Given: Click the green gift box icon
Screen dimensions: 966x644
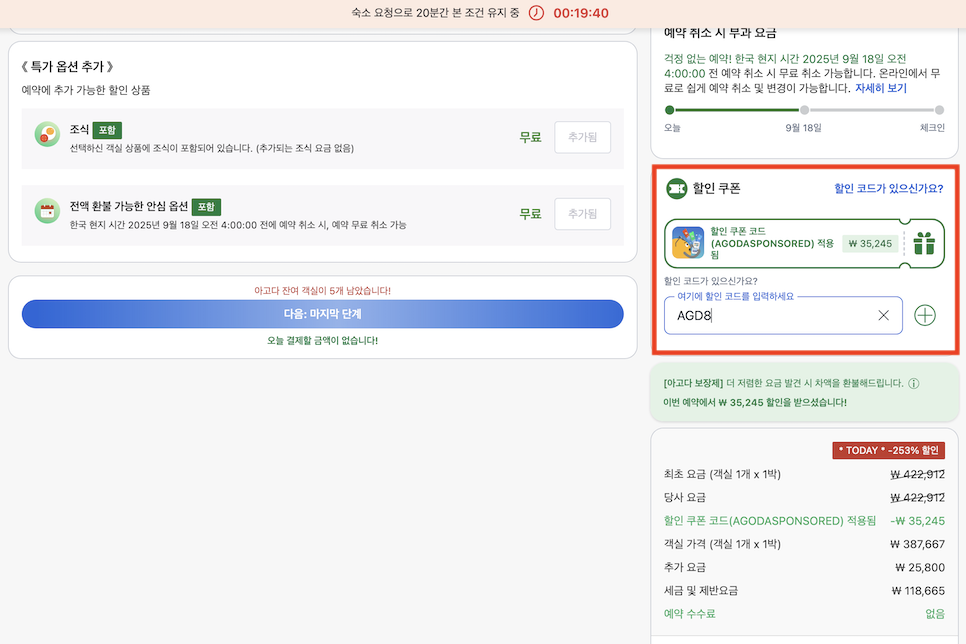Looking at the screenshot, I should click(x=924, y=243).
